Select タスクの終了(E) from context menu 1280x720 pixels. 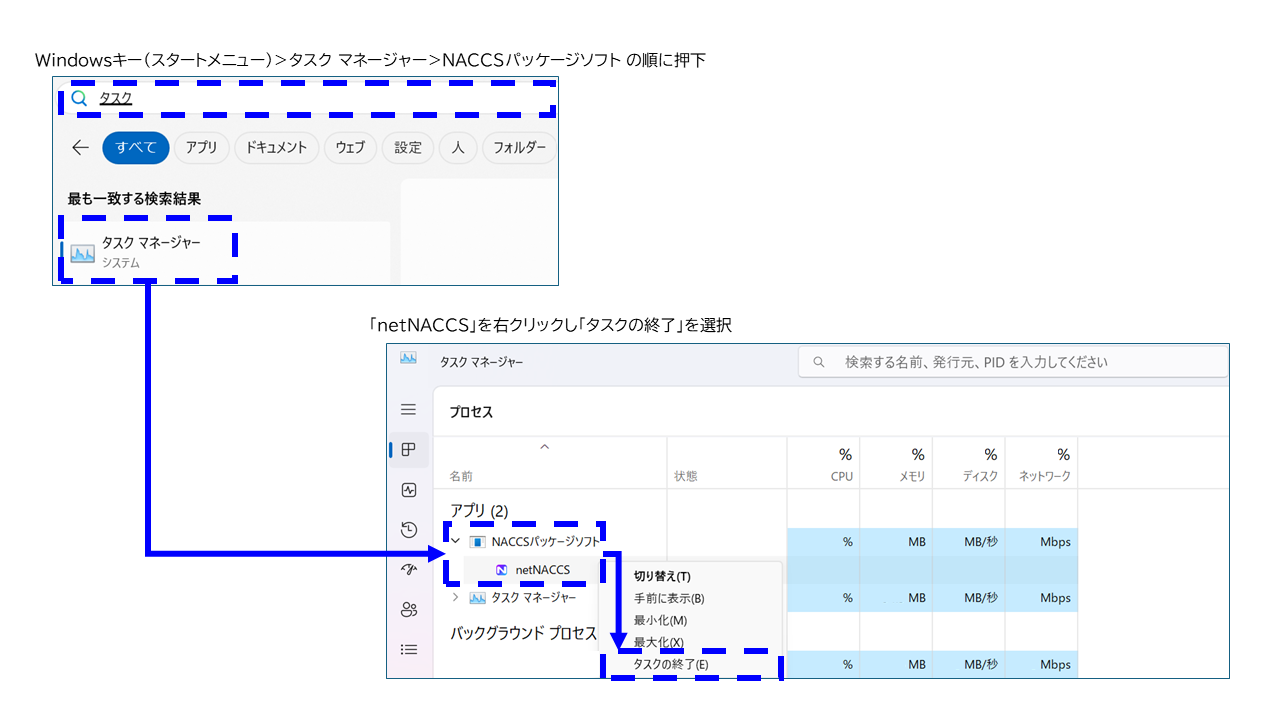coord(671,665)
